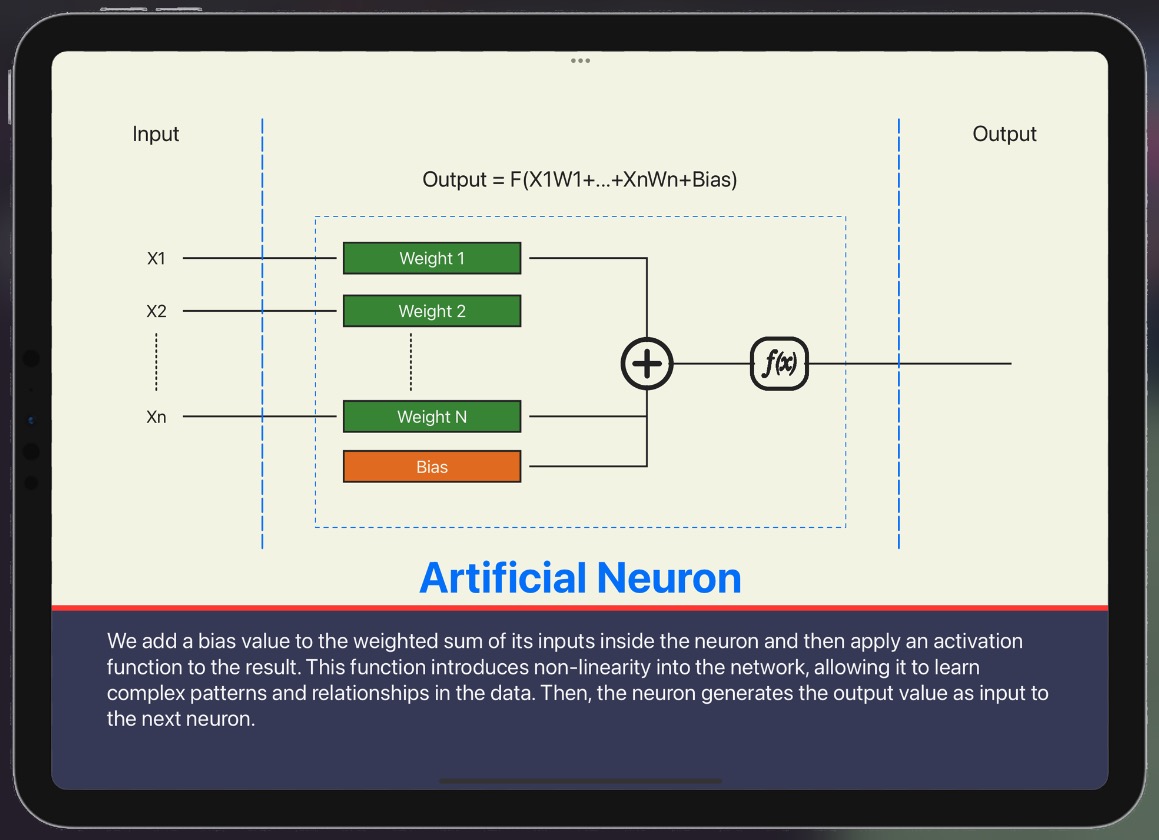
Task: Click the dotted line between X2 and Xn
Action: (x=157, y=363)
